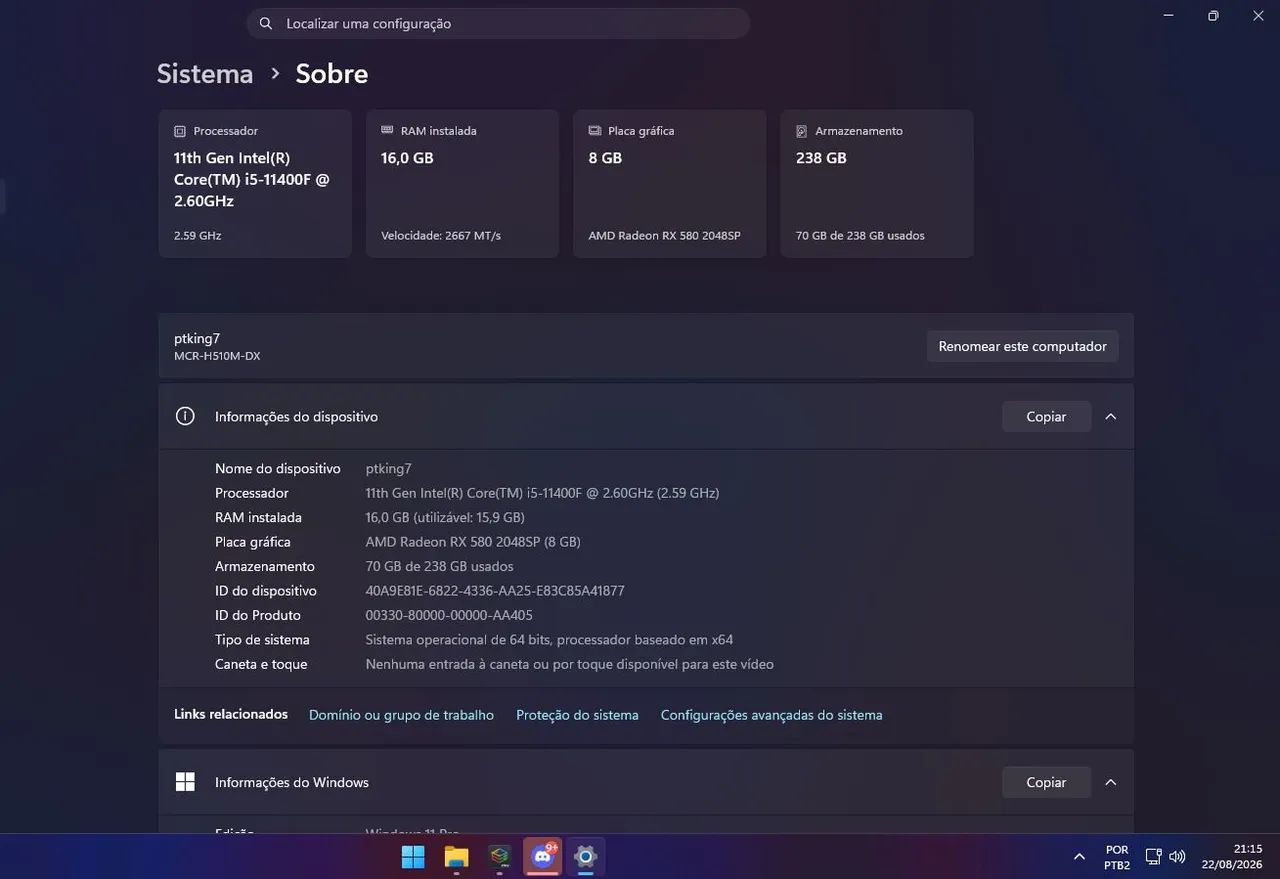This screenshot has width=1280, height=879.
Task: Click '16,0 GB (utilizável: 15,9 GB)' value
Action: coord(445,518)
